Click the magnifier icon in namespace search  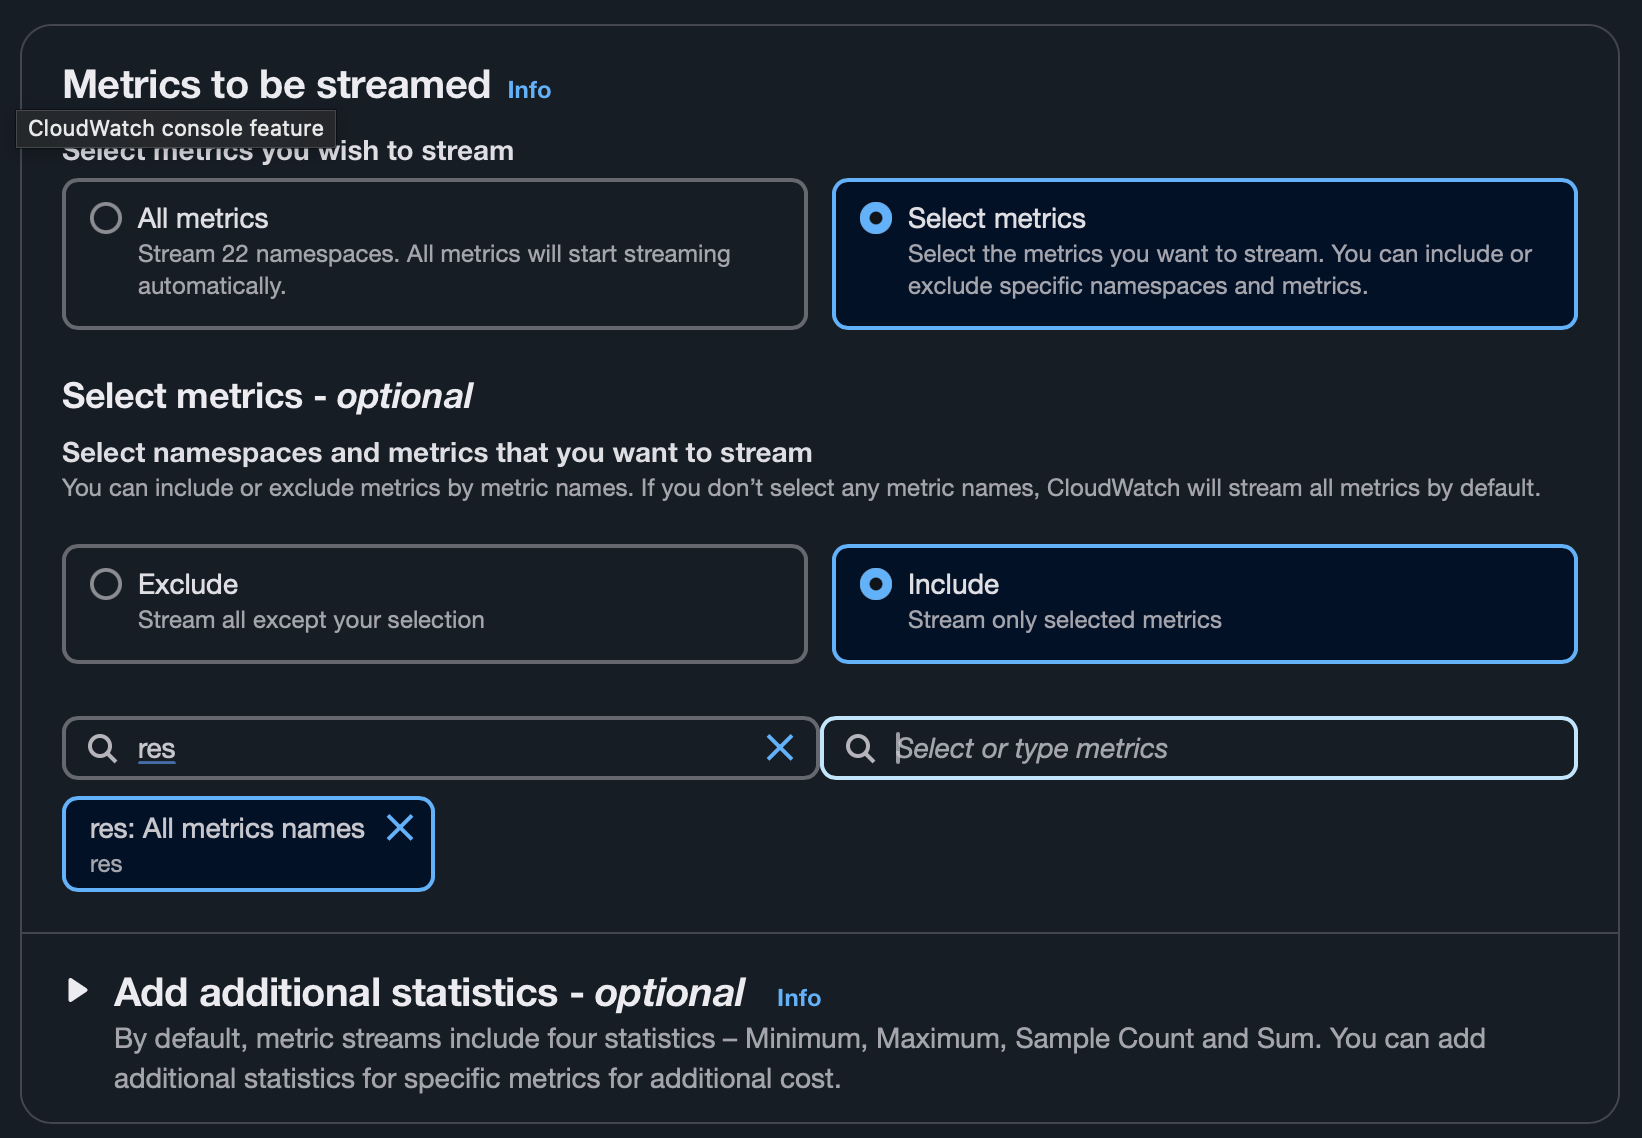[102, 748]
